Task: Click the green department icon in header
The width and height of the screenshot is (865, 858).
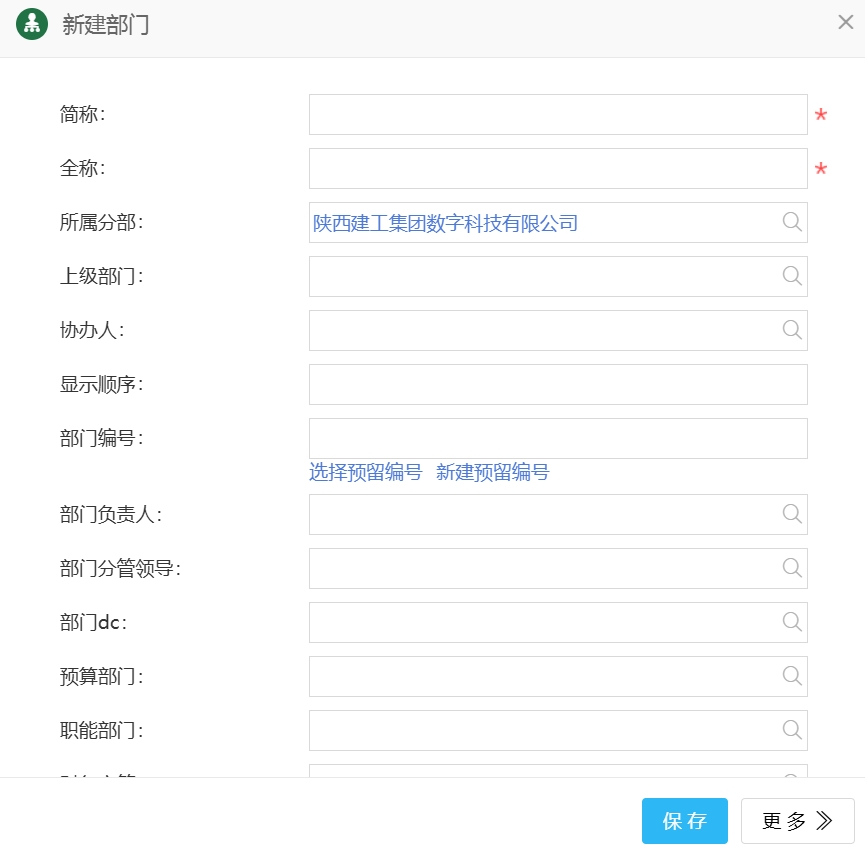Action: 32,25
